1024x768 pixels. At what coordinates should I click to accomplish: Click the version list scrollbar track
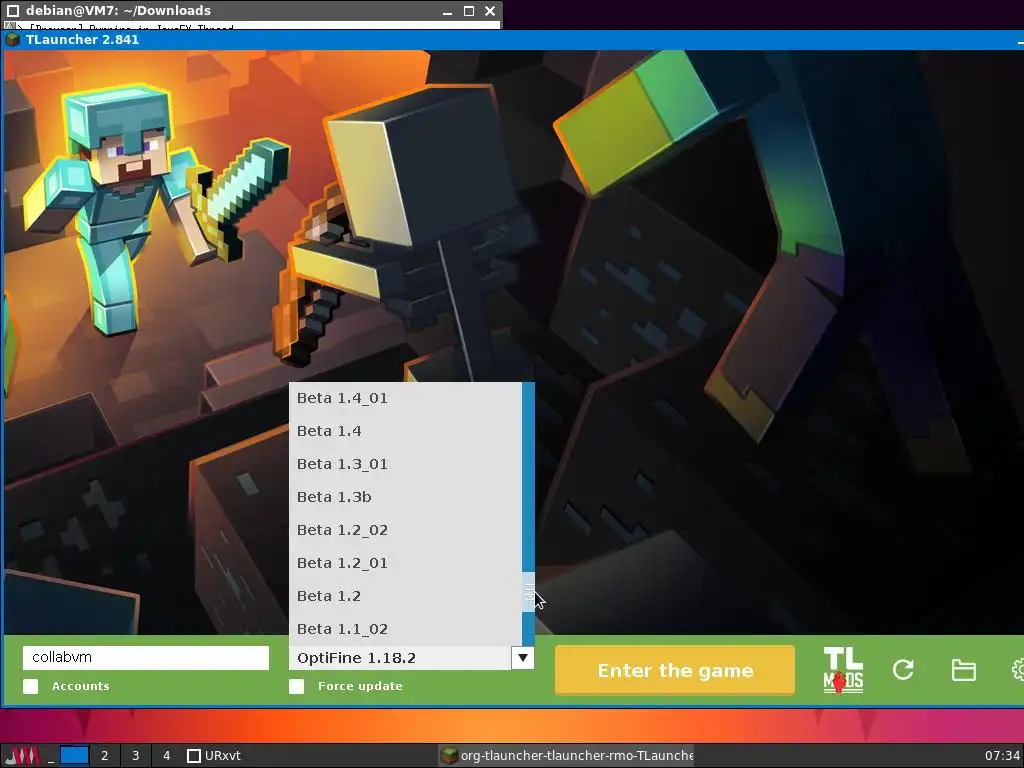pos(528,477)
